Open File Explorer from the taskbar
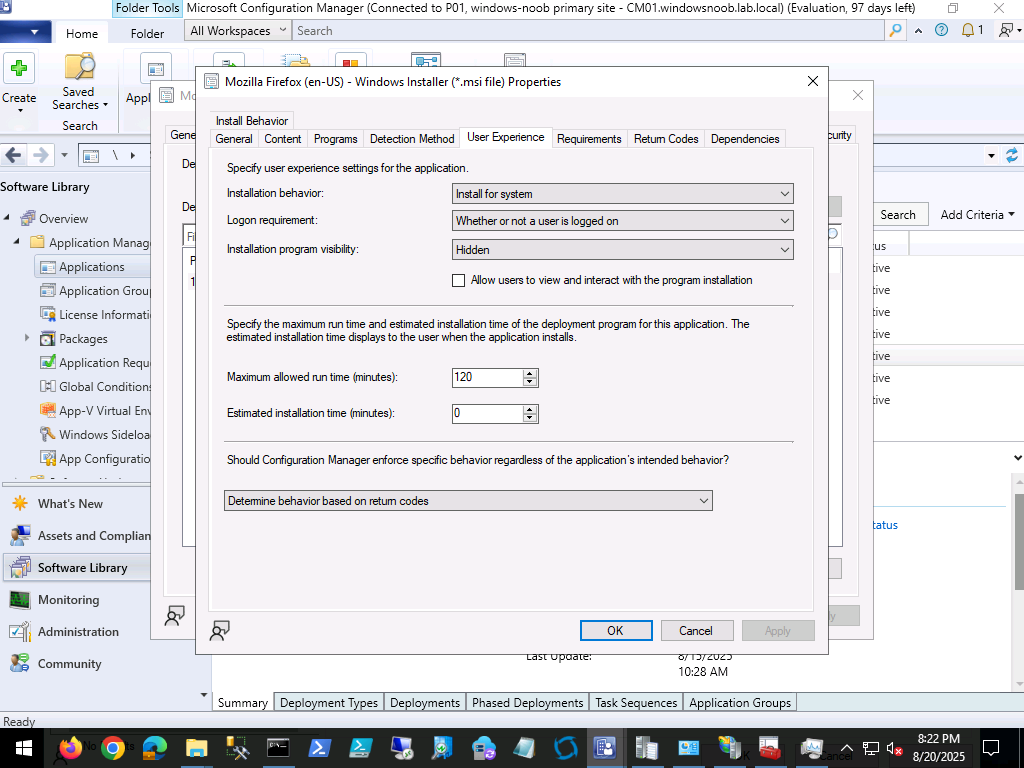 click(x=196, y=748)
